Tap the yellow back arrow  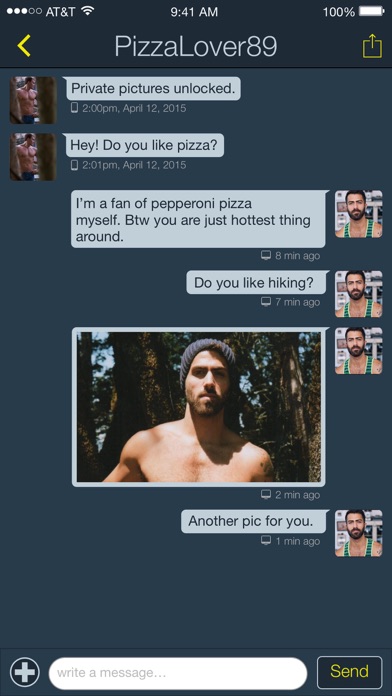tap(24, 46)
